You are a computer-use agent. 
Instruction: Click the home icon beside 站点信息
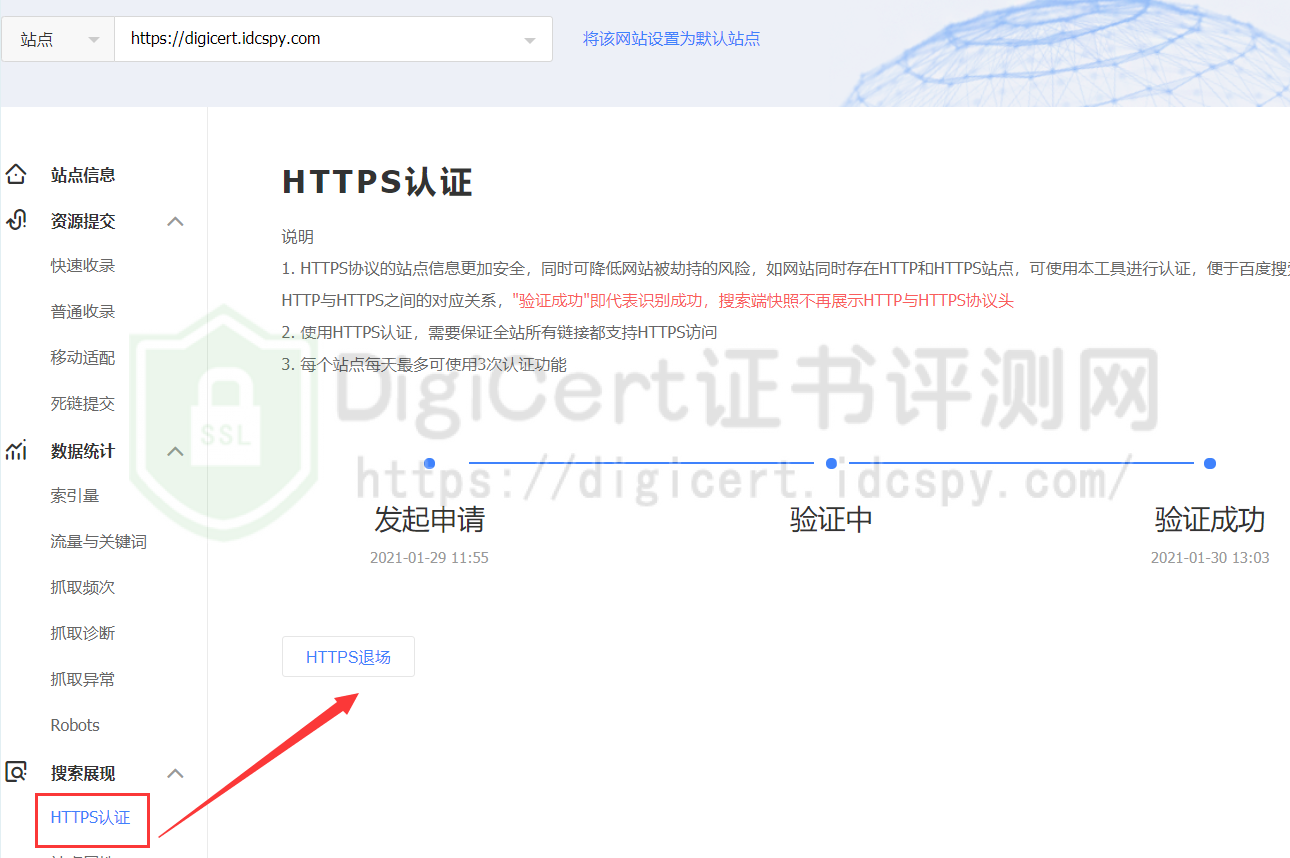pos(16,174)
